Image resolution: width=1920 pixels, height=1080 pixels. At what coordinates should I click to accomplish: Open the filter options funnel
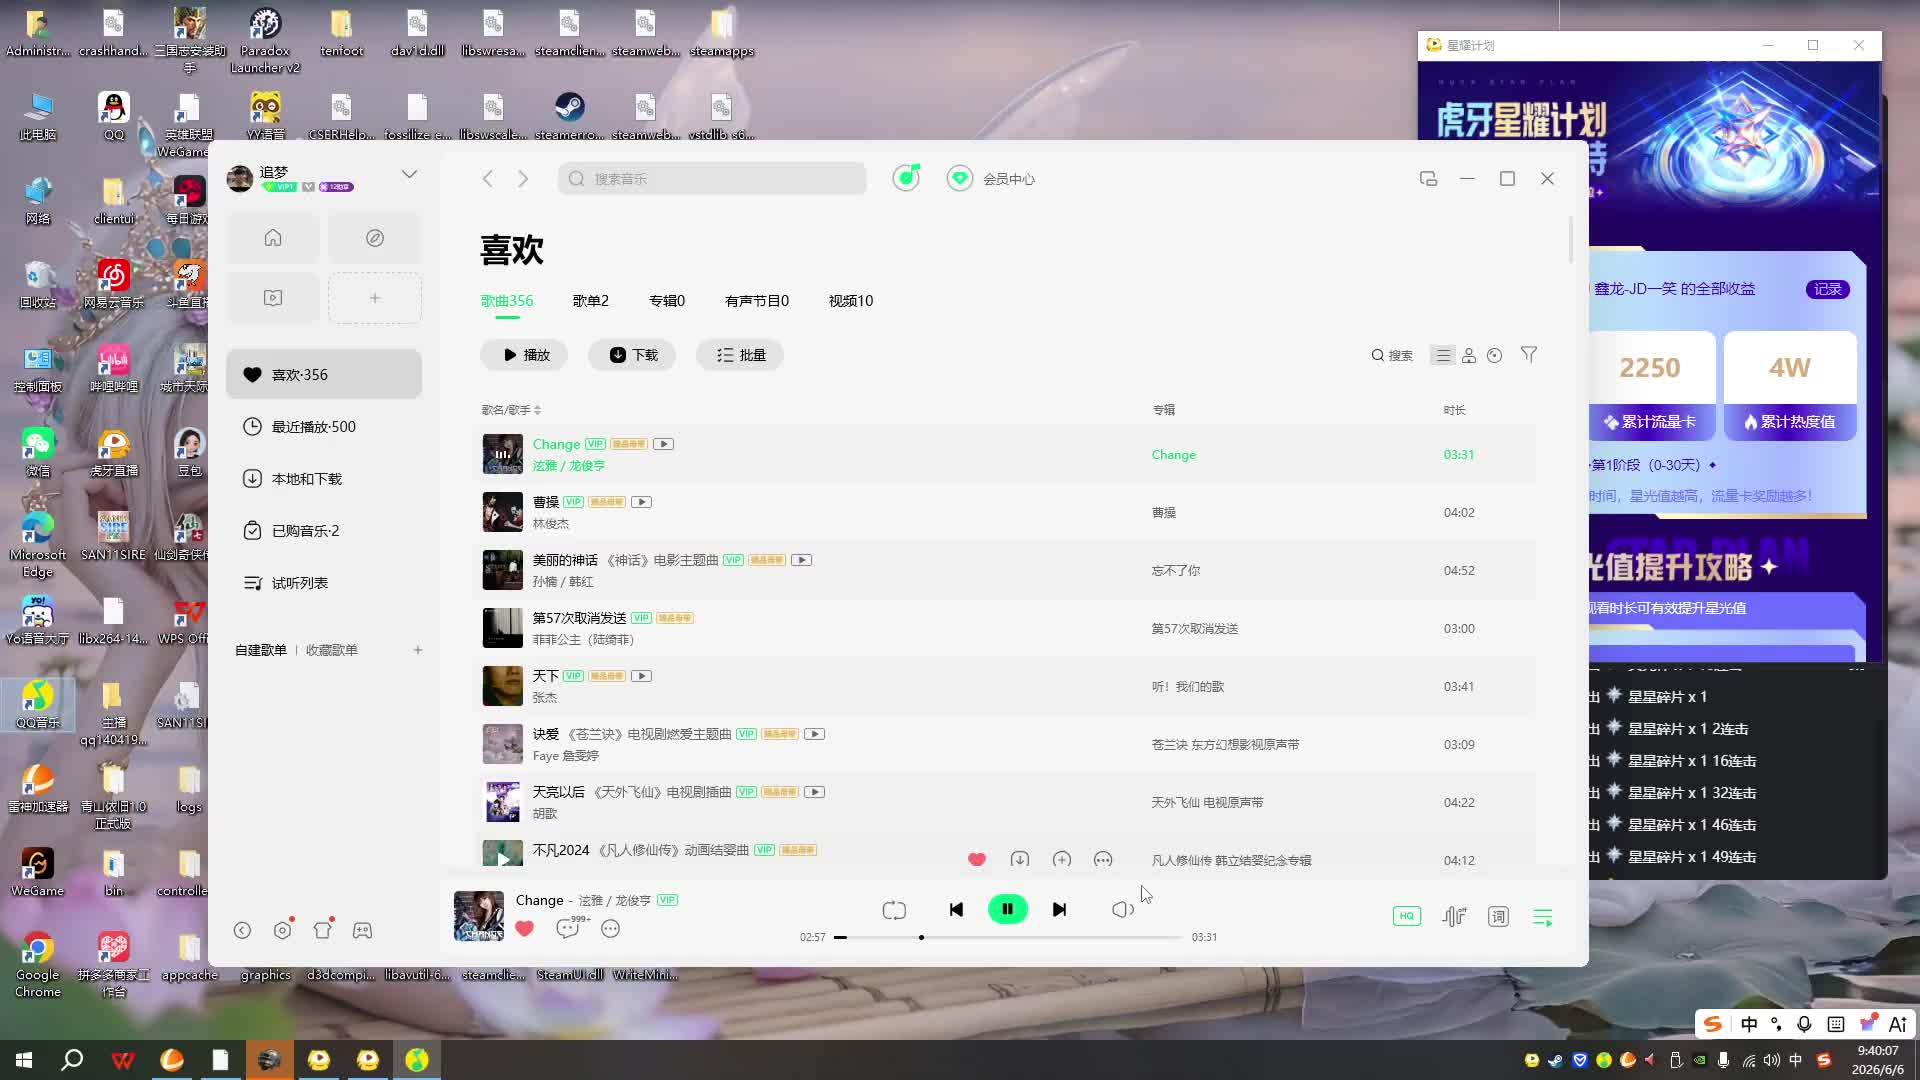1529,355
